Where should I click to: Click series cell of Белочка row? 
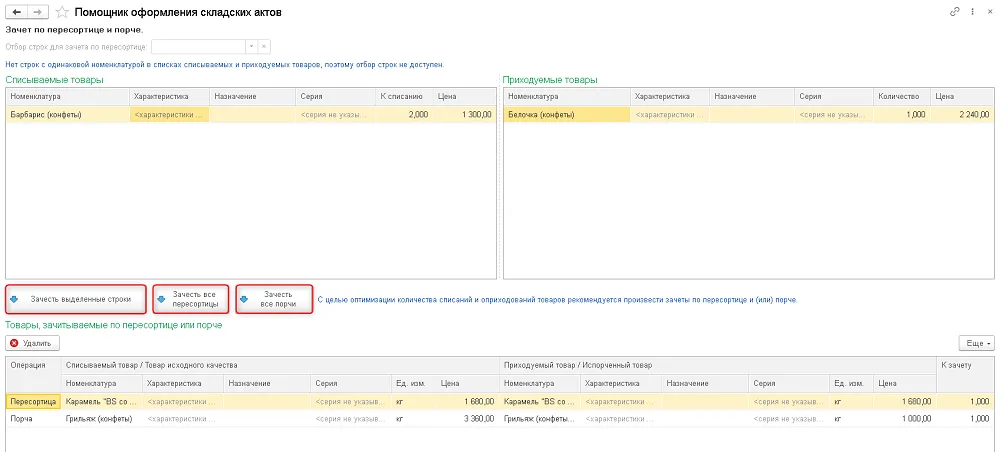[x=834, y=115]
